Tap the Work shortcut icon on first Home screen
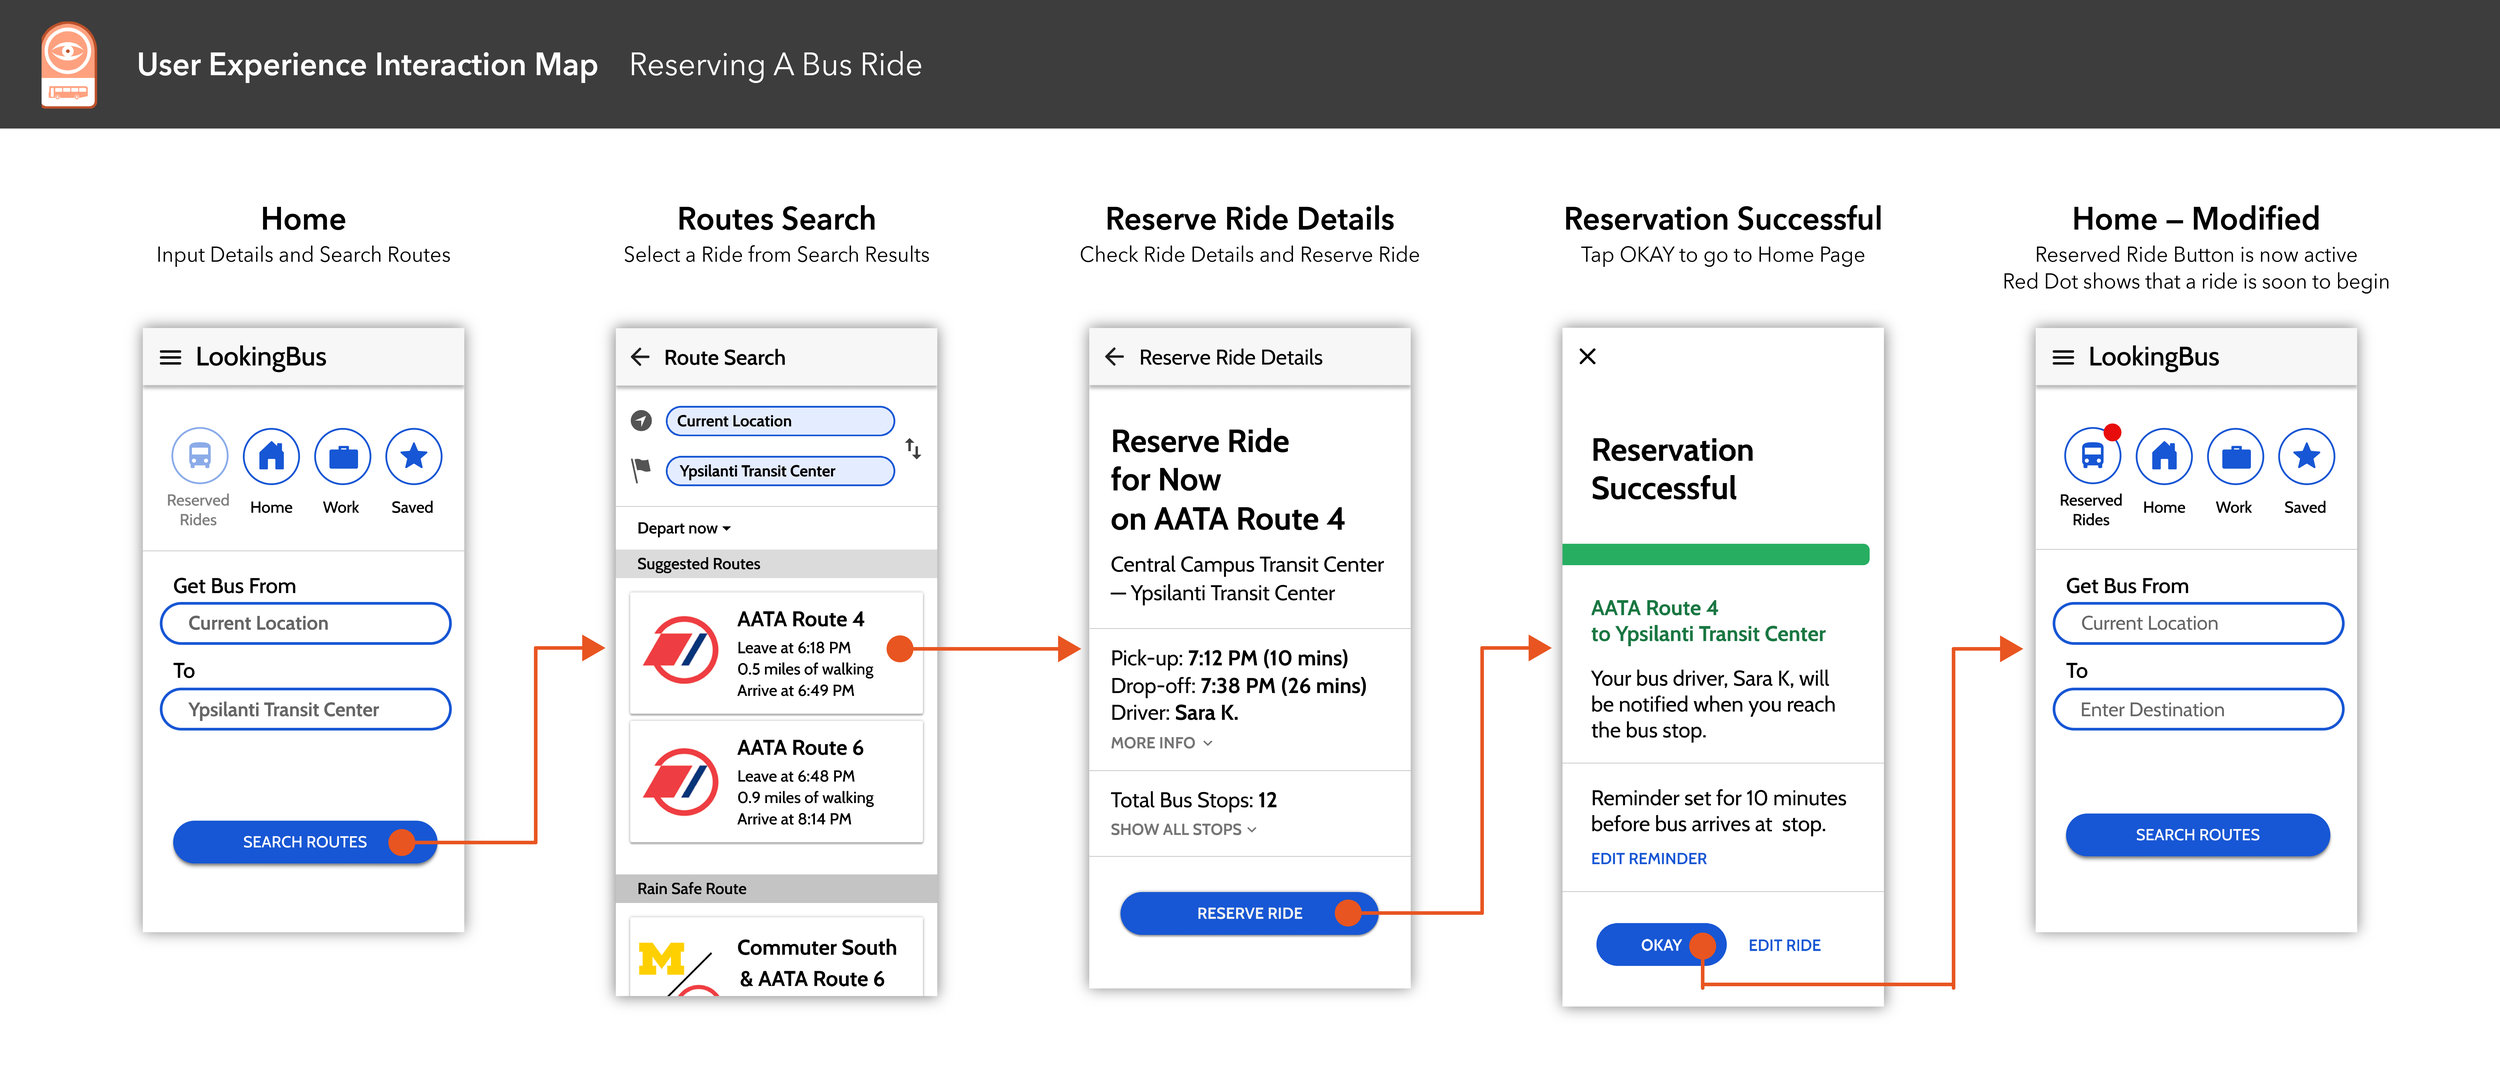 click(342, 457)
